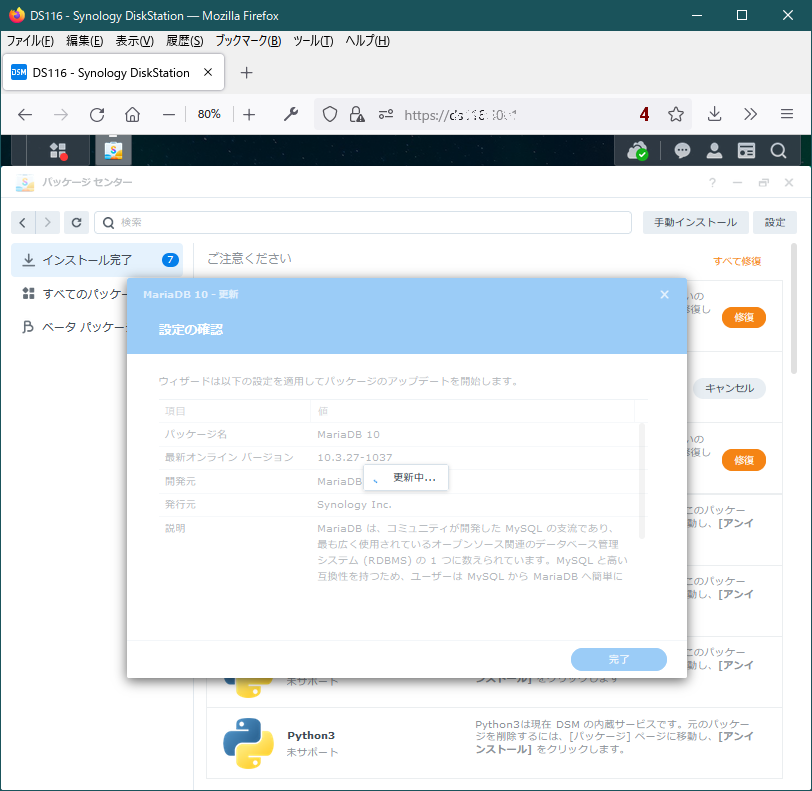Open the ファイル menu
This screenshot has width=812, height=791.
[30, 41]
